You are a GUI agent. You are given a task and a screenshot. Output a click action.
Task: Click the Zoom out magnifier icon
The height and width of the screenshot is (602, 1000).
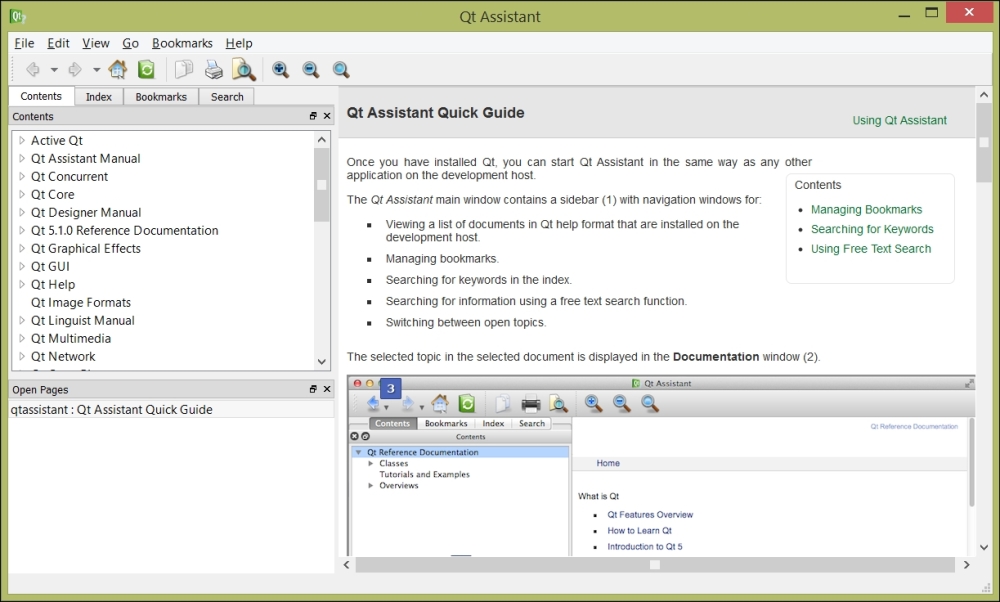(311, 70)
